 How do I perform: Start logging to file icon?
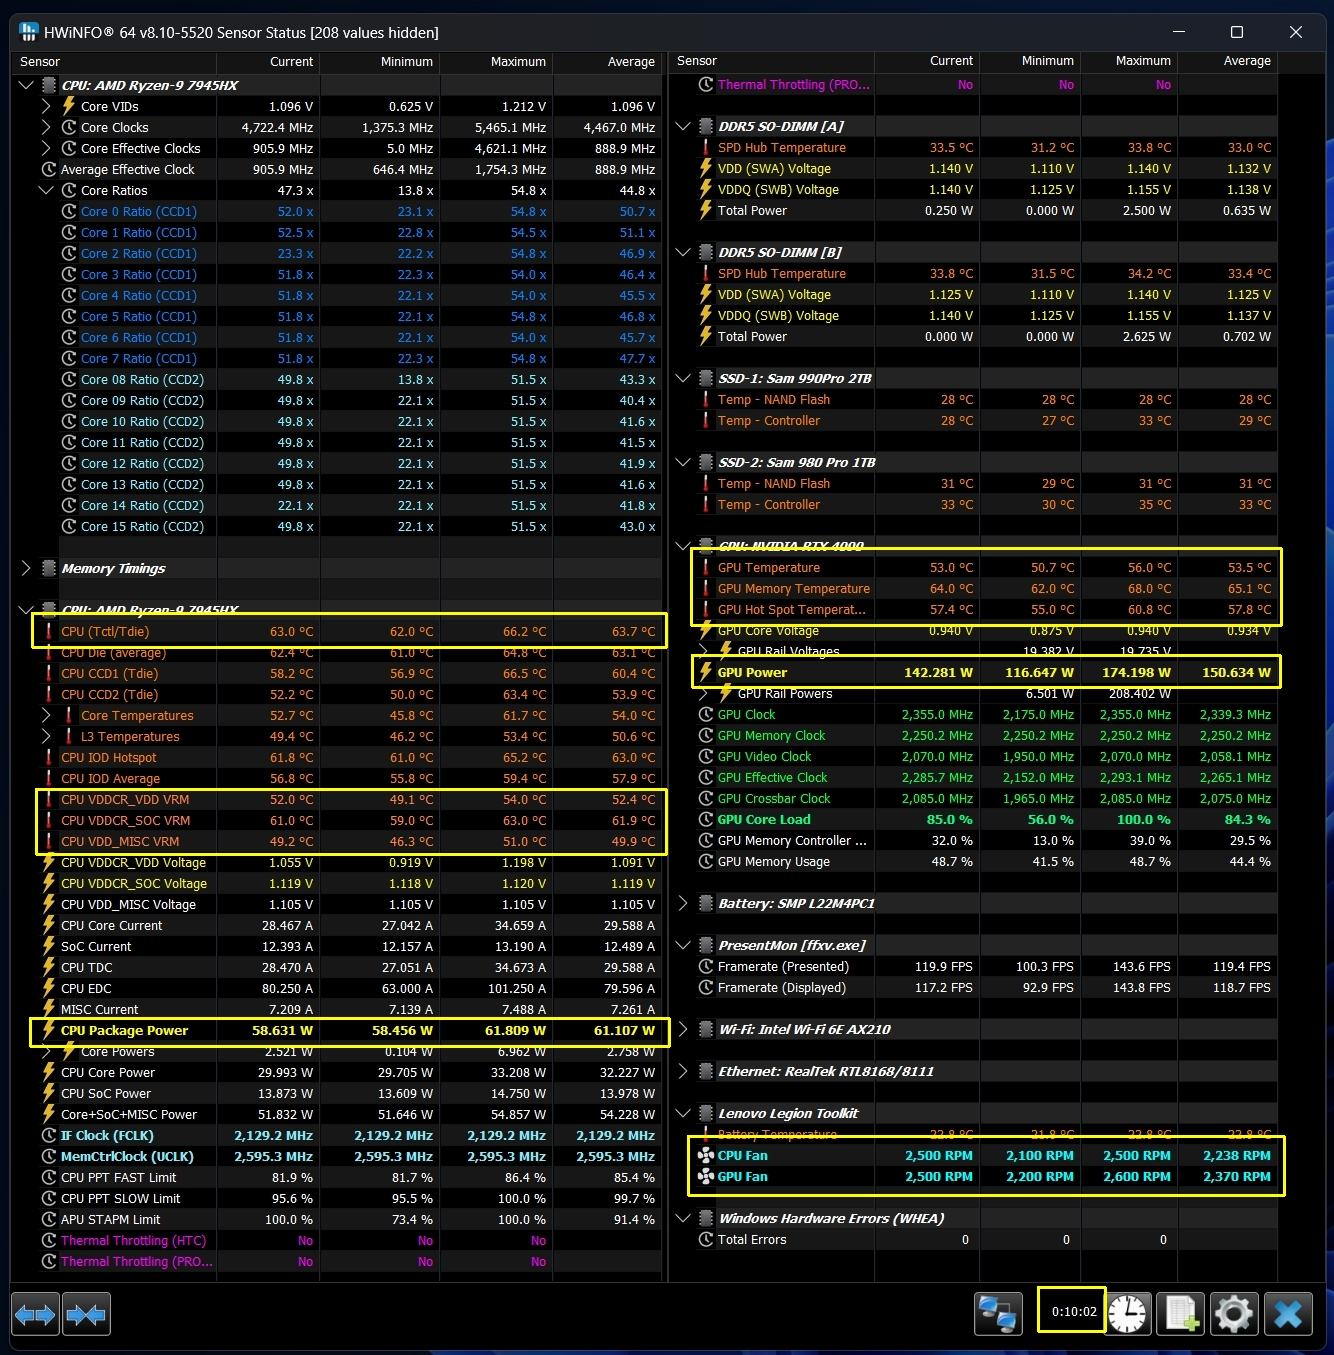(x=1180, y=1313)
